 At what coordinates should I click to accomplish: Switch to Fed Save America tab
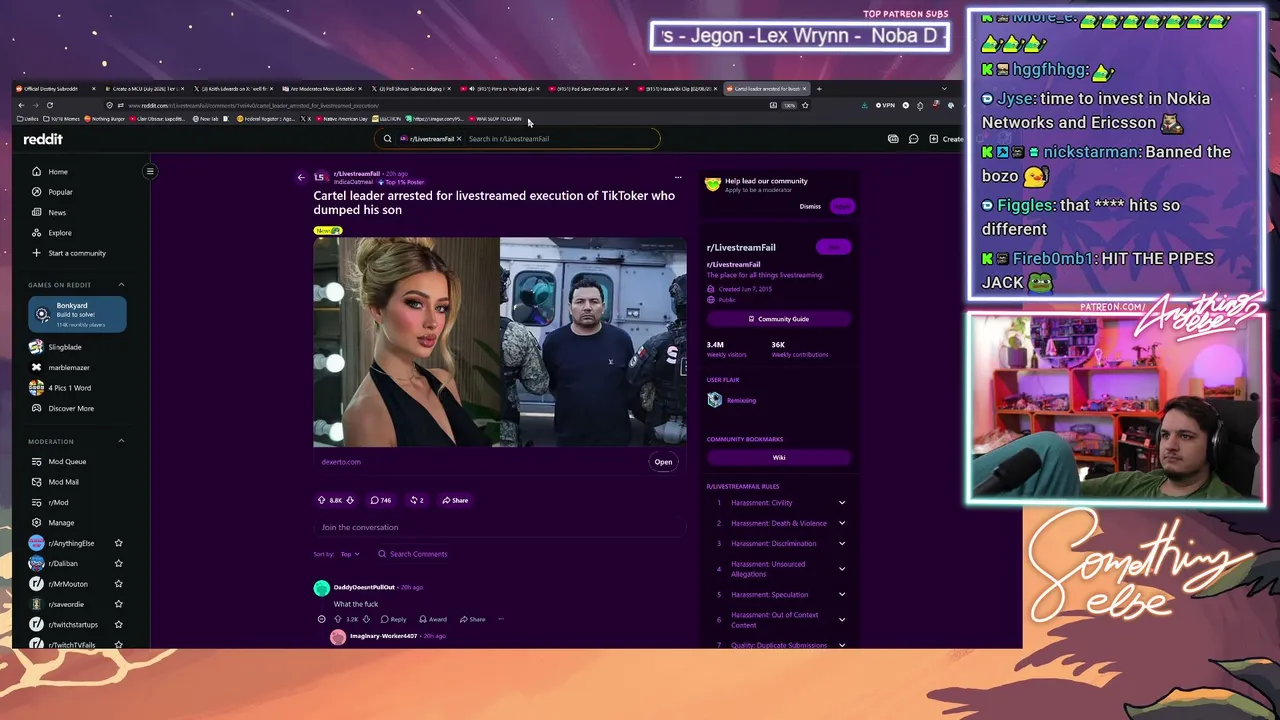pos(588,89)
